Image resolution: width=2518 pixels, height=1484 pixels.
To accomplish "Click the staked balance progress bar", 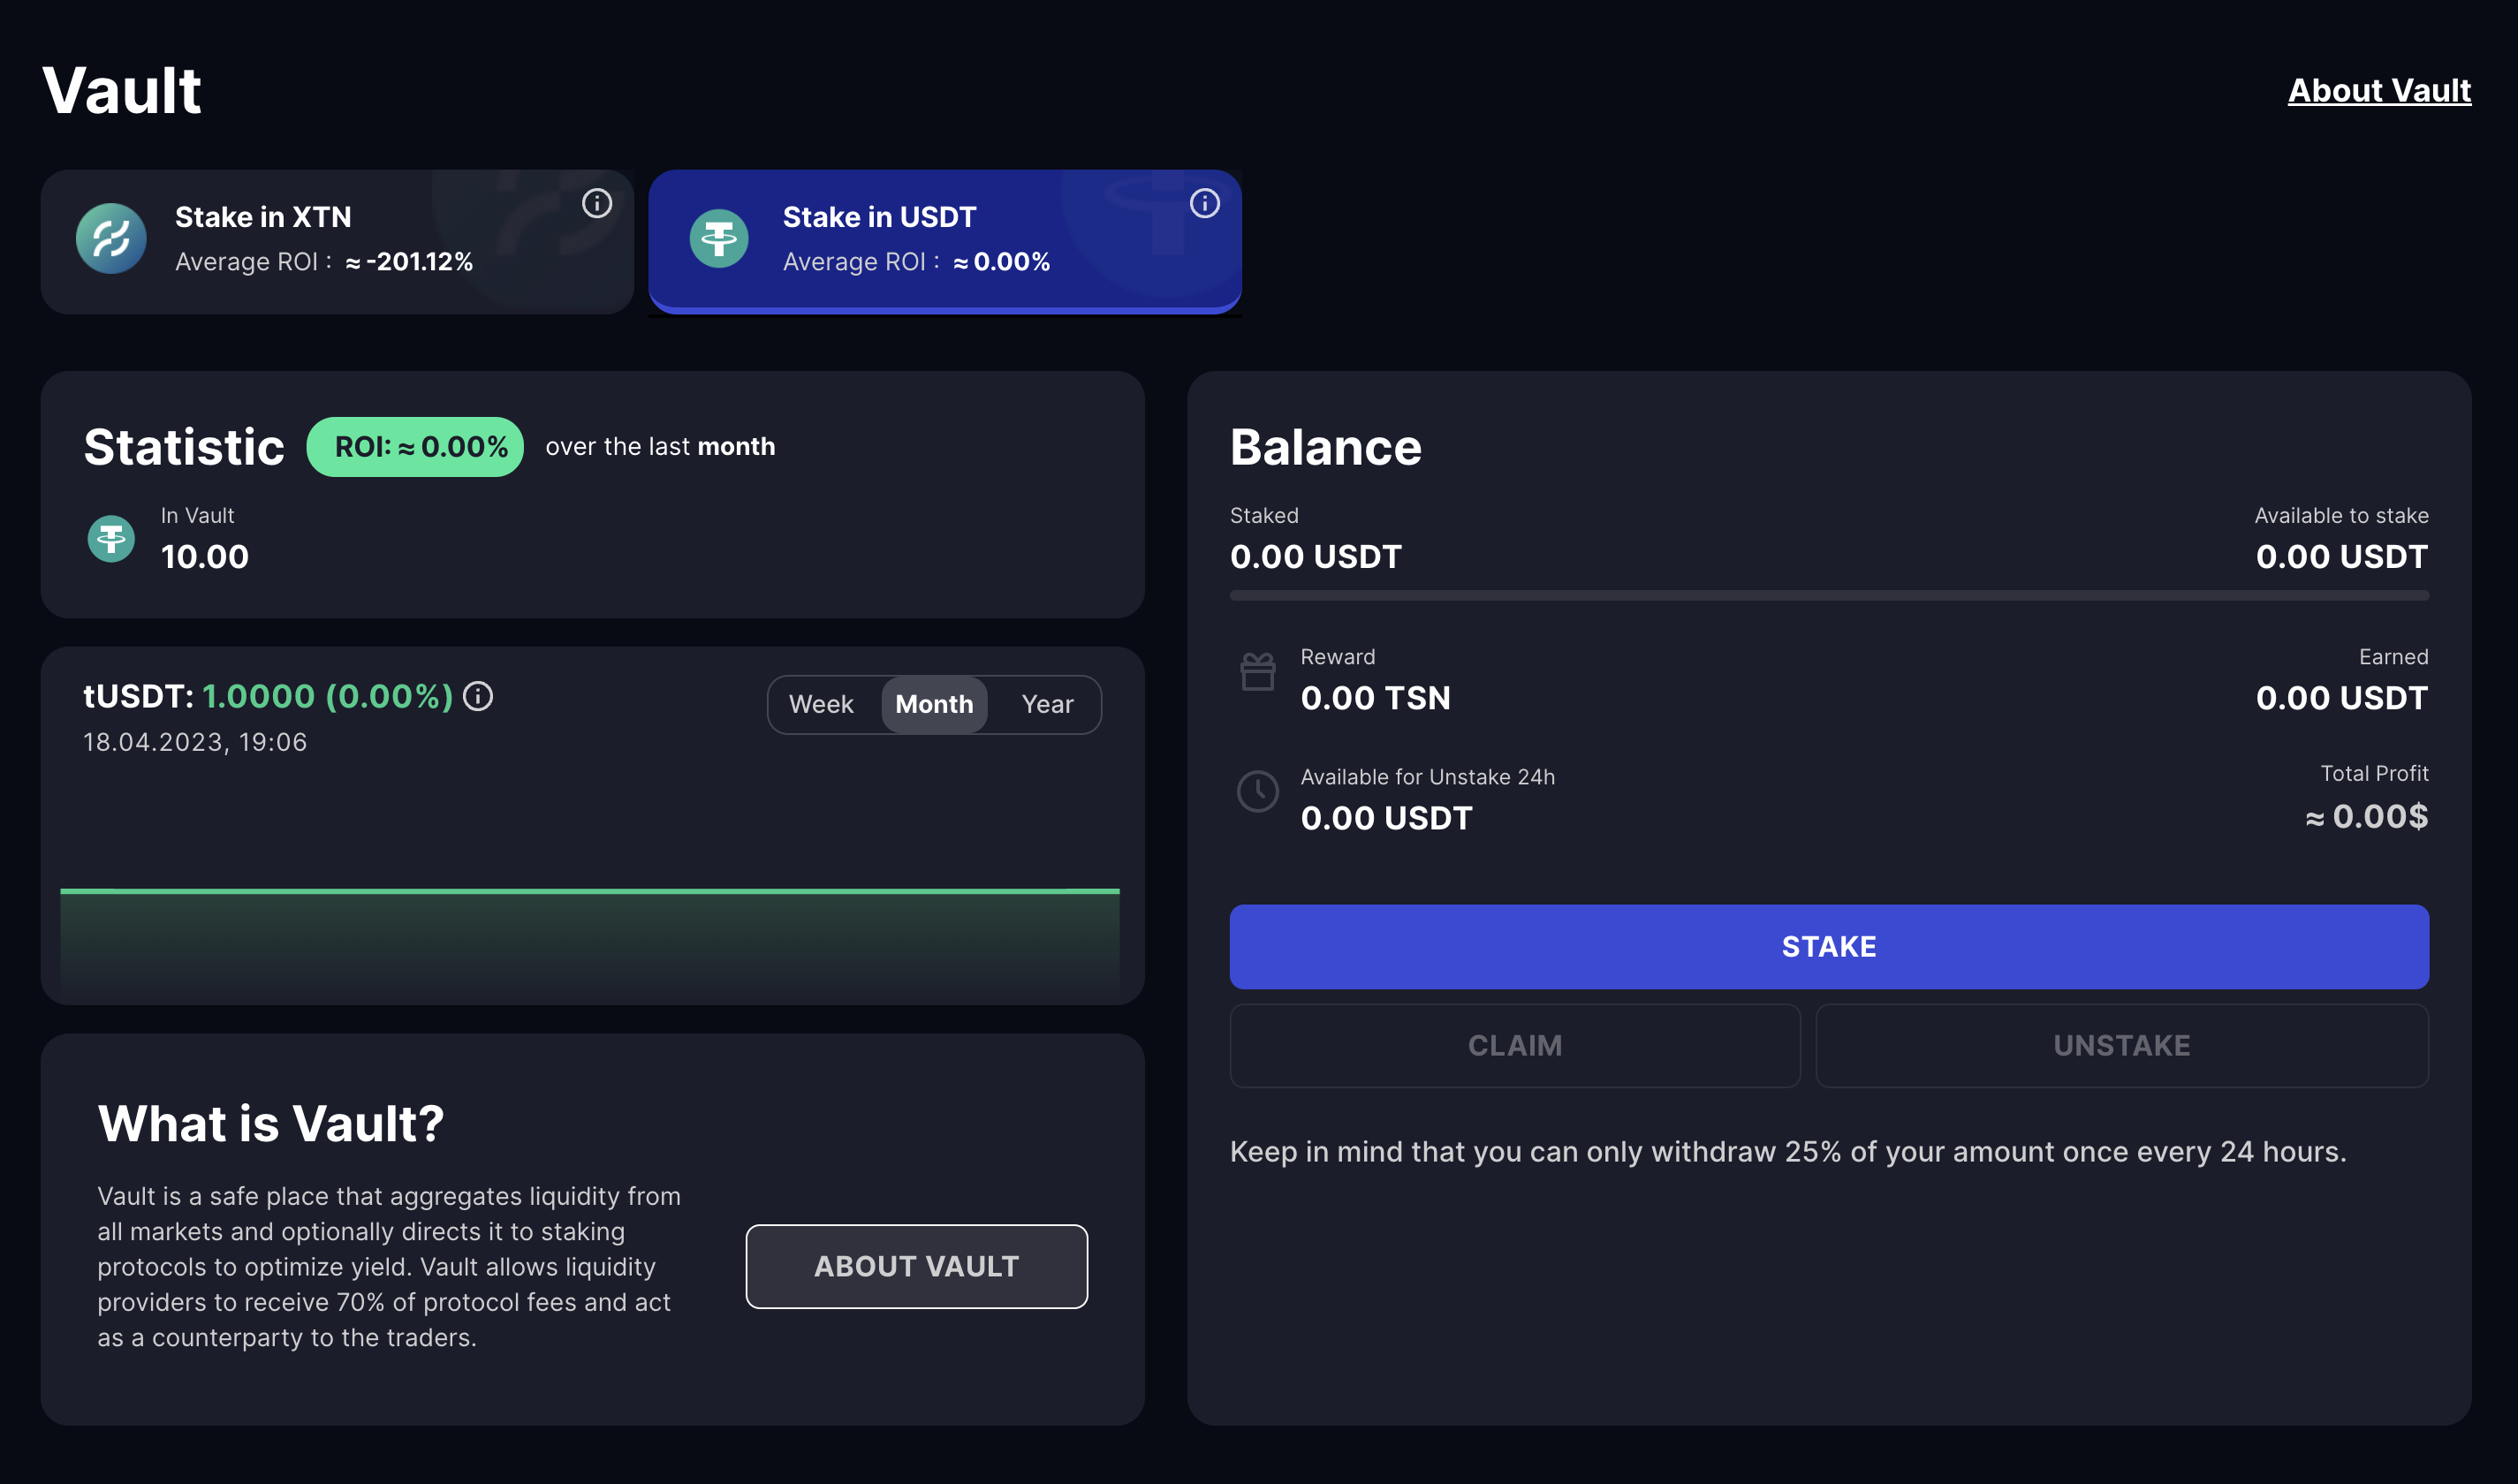I will click(x=1828, y=596).
